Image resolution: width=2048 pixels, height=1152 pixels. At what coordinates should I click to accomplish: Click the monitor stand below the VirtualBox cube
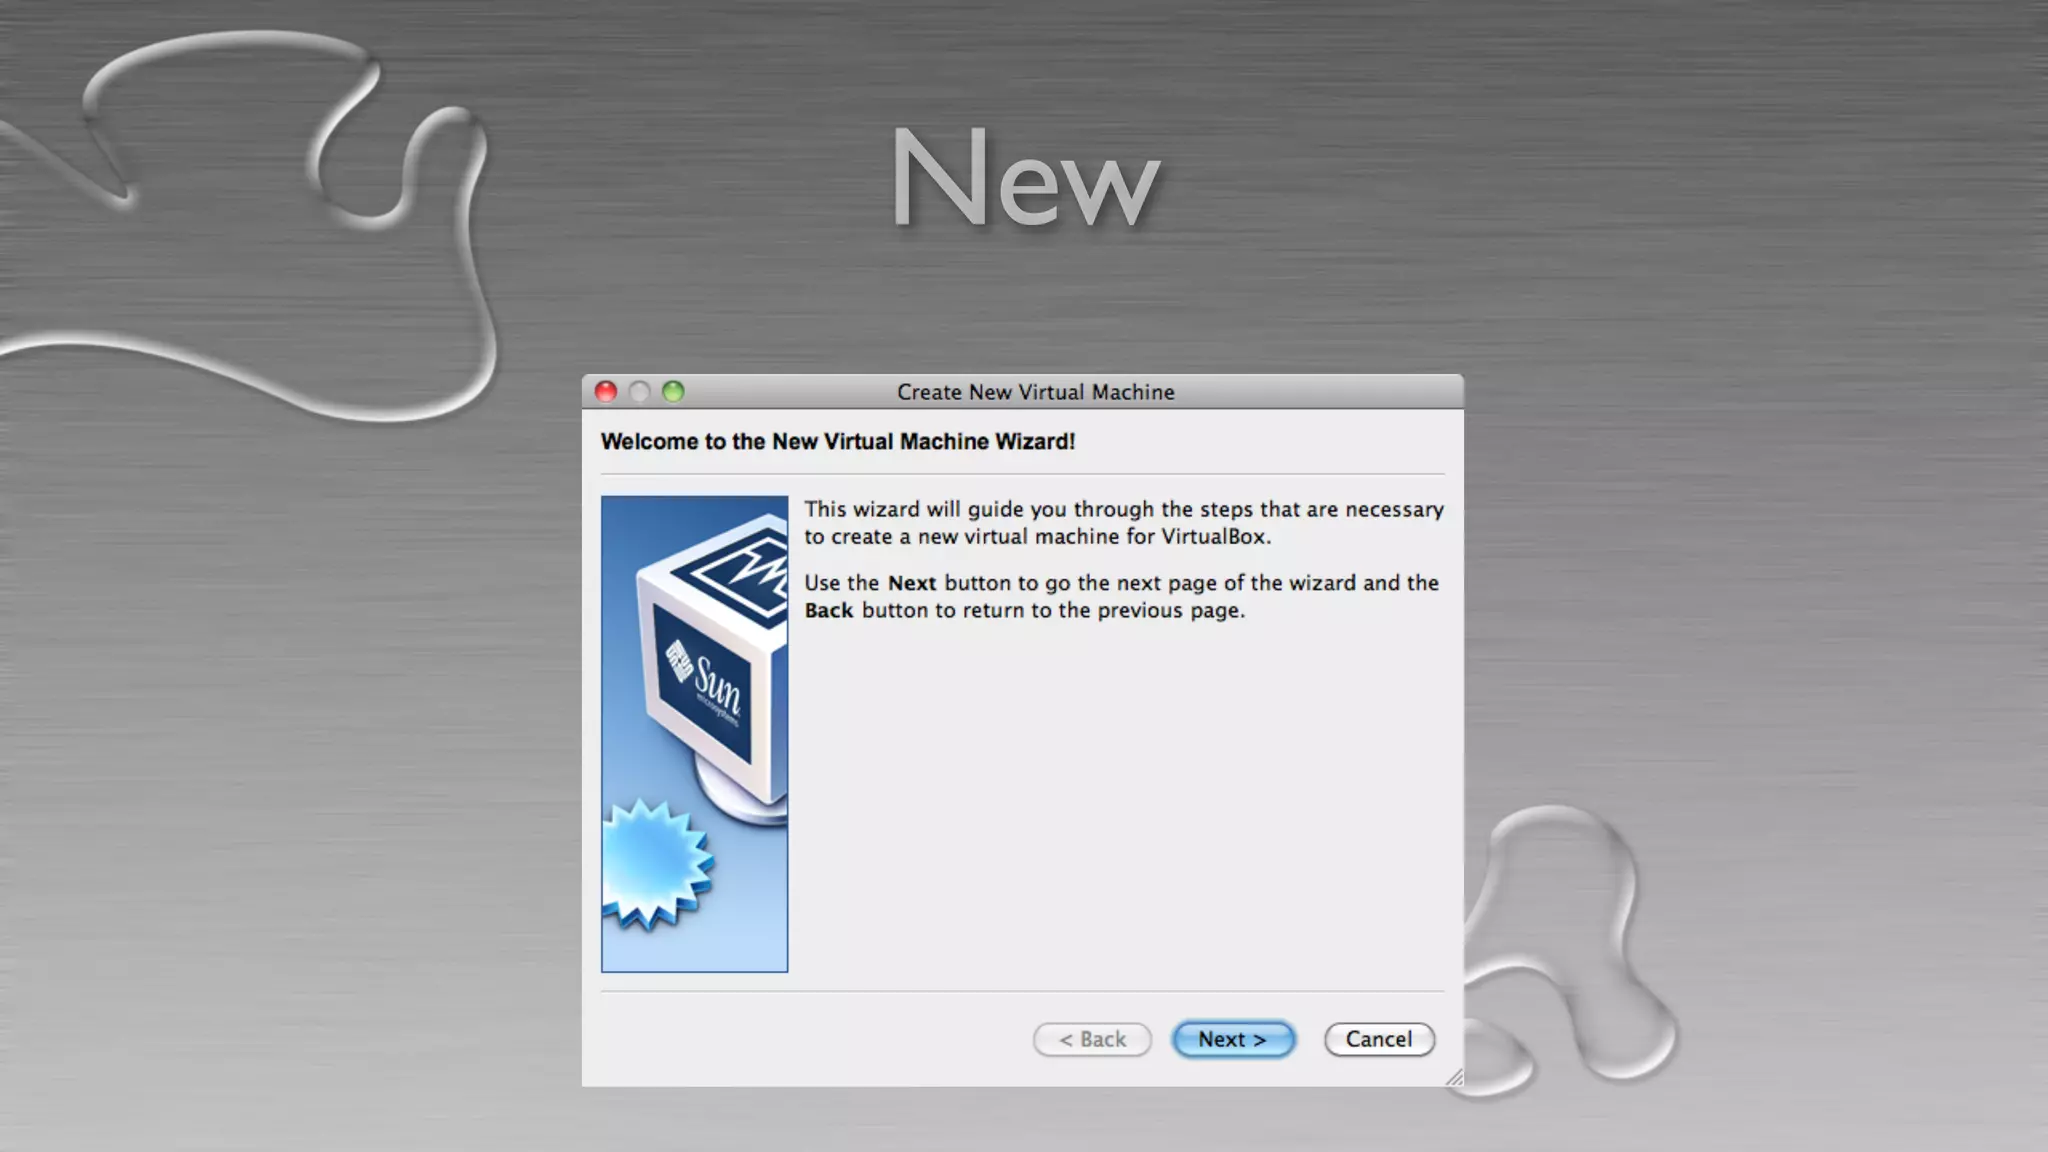tap(740, 800)
